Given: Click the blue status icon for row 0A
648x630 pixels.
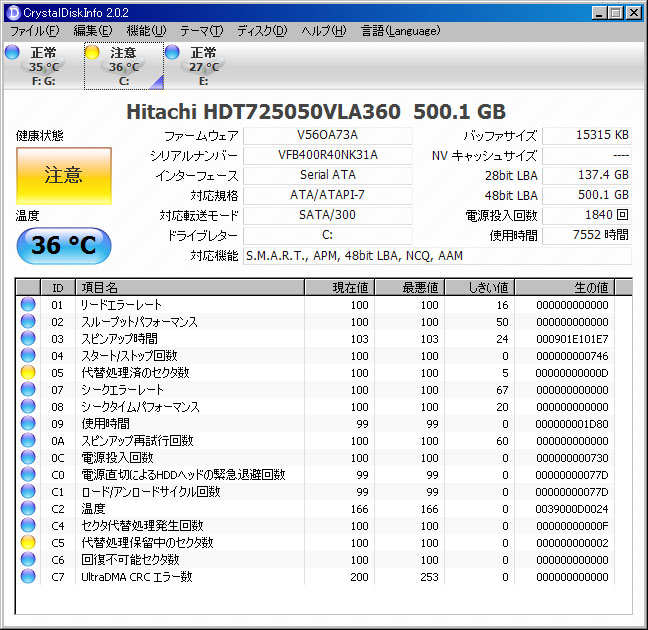Looking at the screenshot, I should point(28,440).
